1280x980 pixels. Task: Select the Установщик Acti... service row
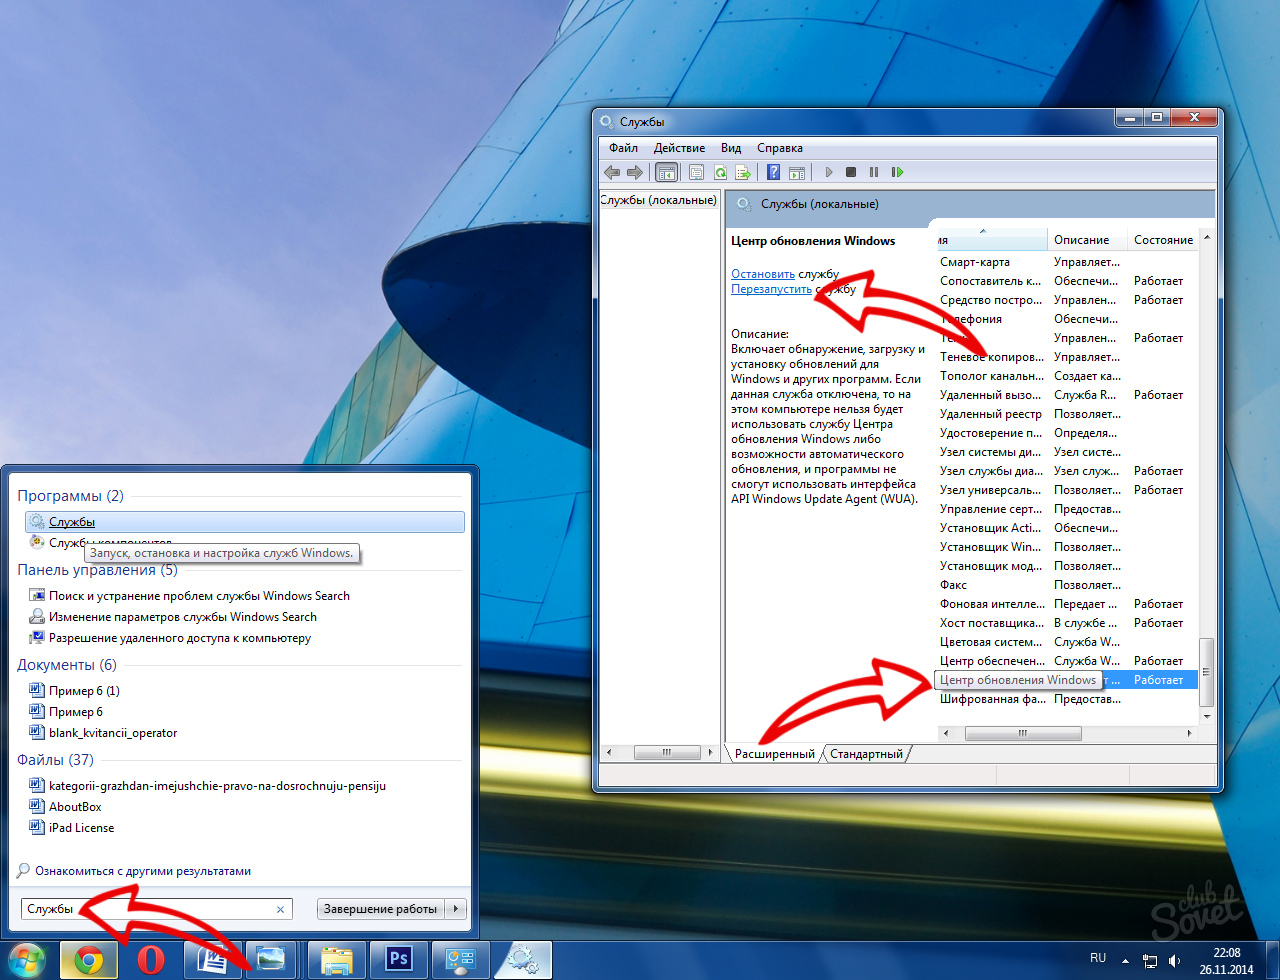pos(1065,528)
